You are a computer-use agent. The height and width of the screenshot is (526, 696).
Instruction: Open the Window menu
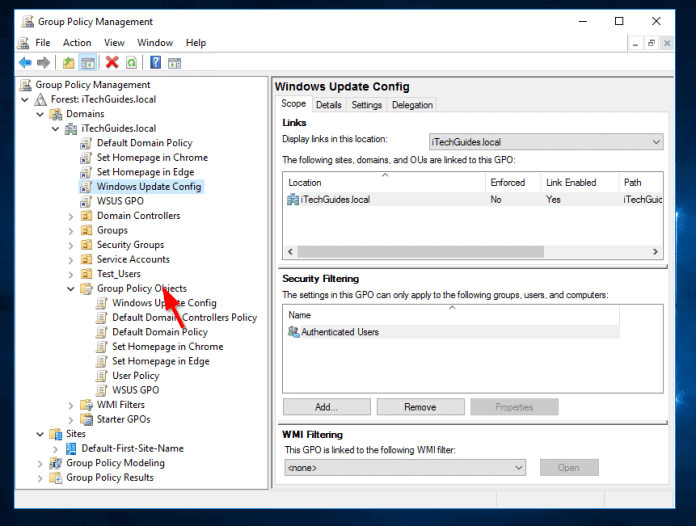pyautogui.click(x=155, y=43)
